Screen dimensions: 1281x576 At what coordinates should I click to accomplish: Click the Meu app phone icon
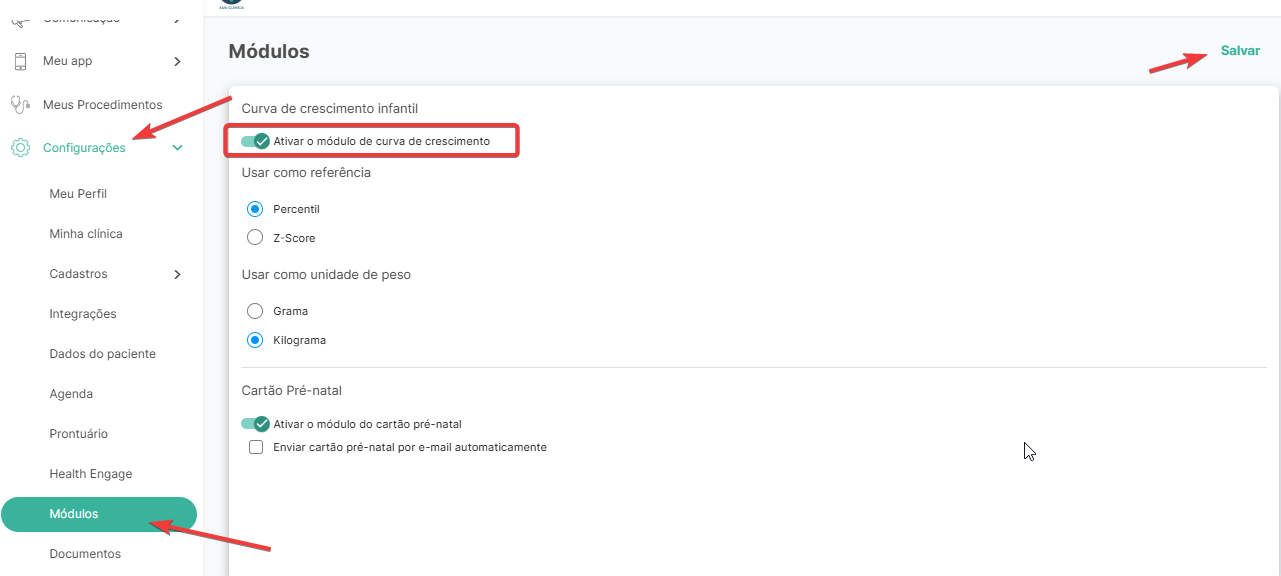(x=20, y=61)
